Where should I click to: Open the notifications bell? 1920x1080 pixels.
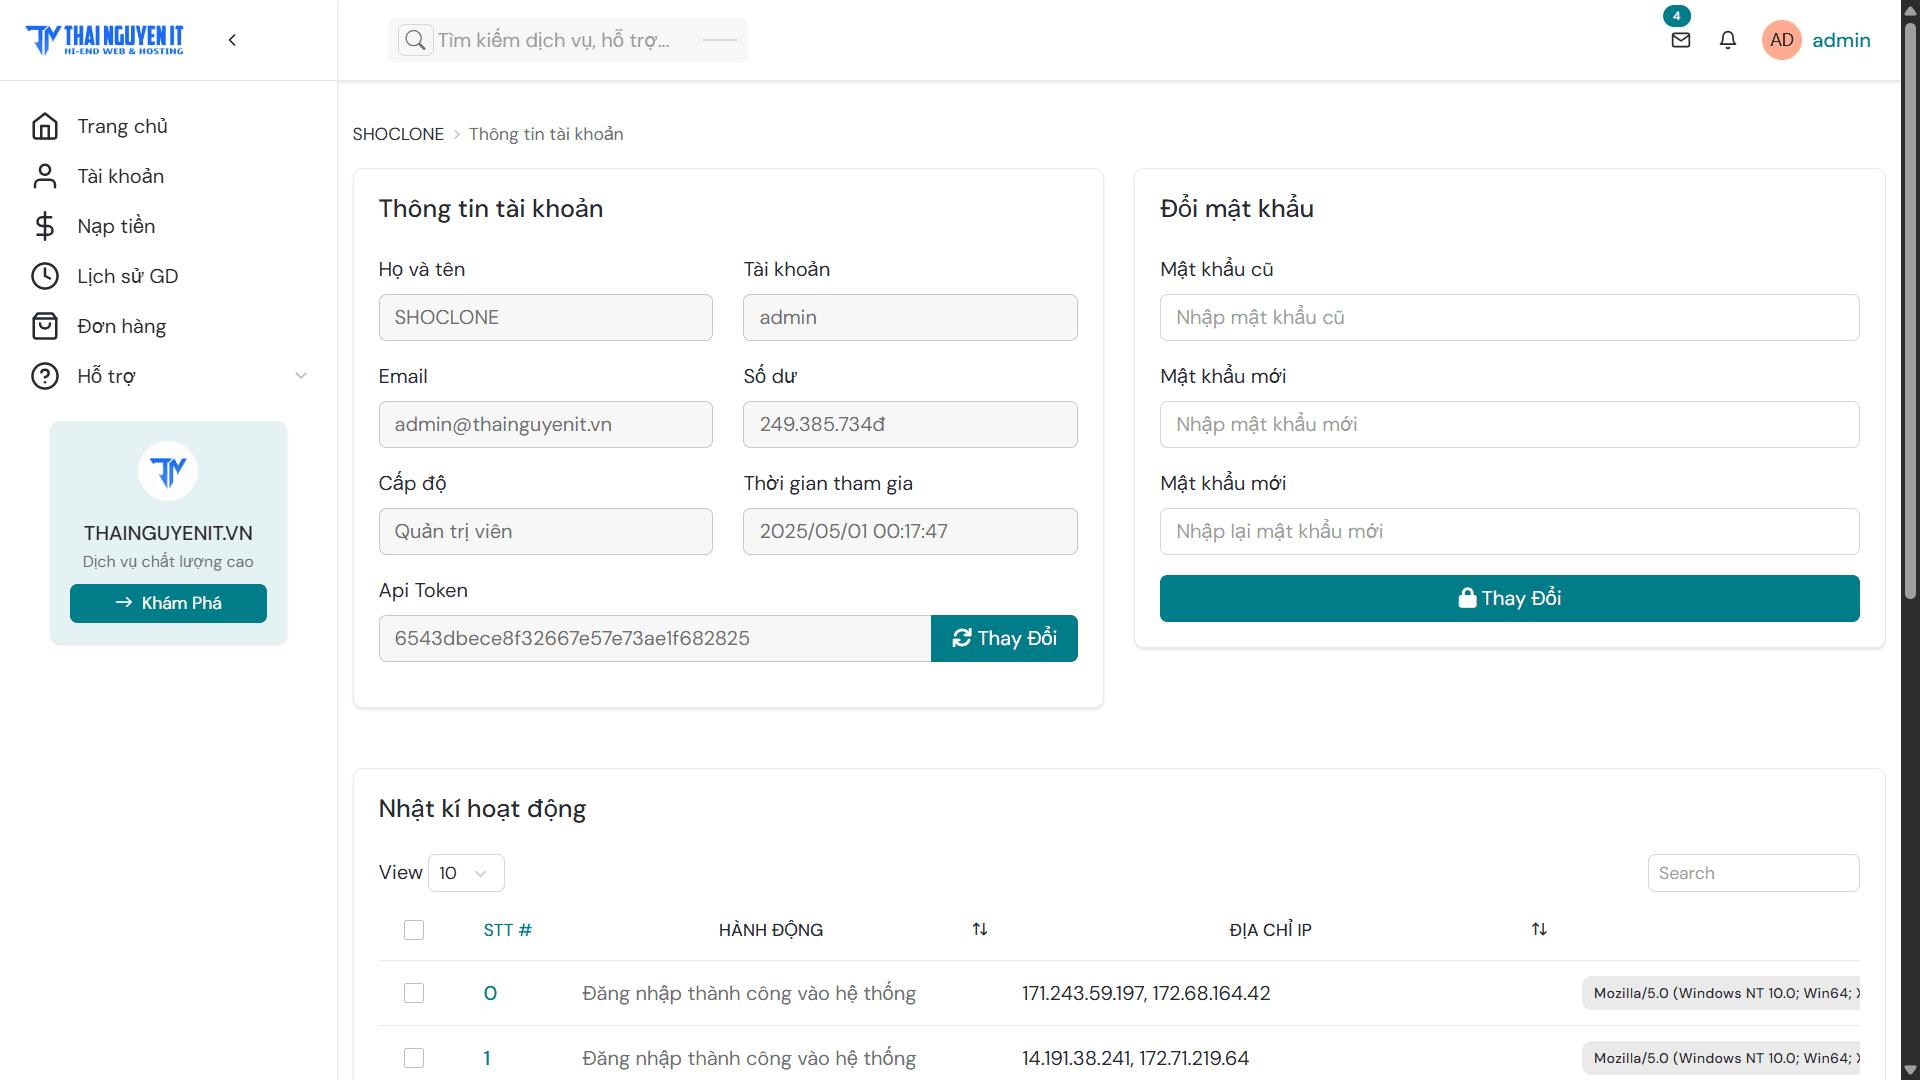tap(1728, 40)
